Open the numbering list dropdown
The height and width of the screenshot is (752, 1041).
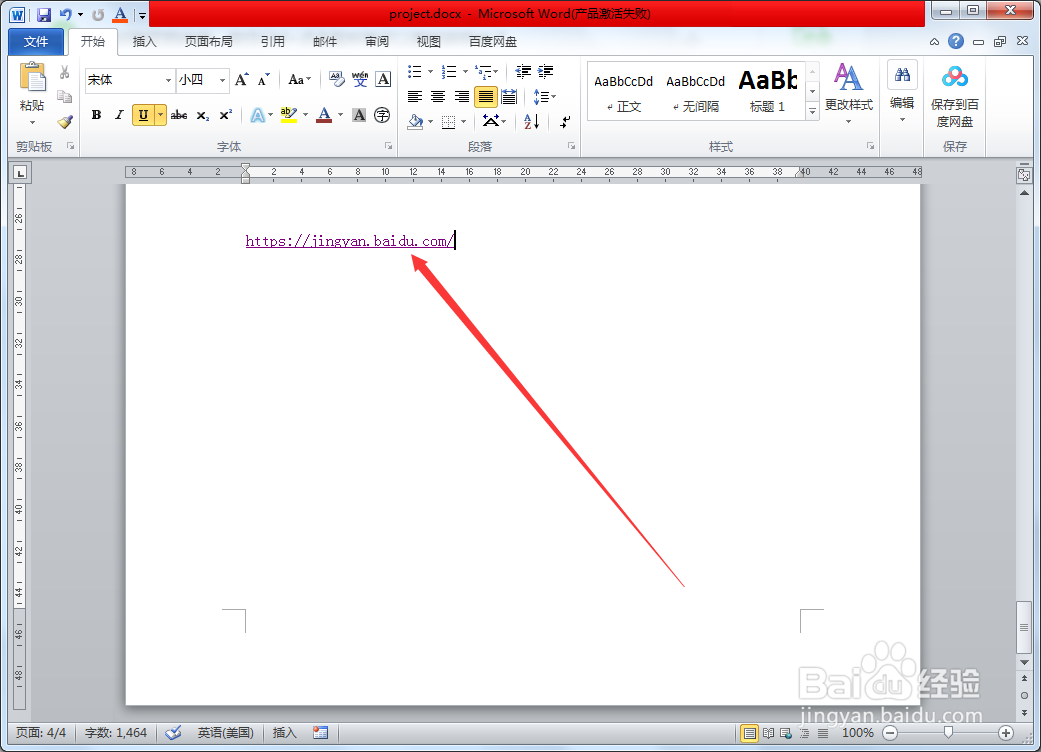point(465,72)
